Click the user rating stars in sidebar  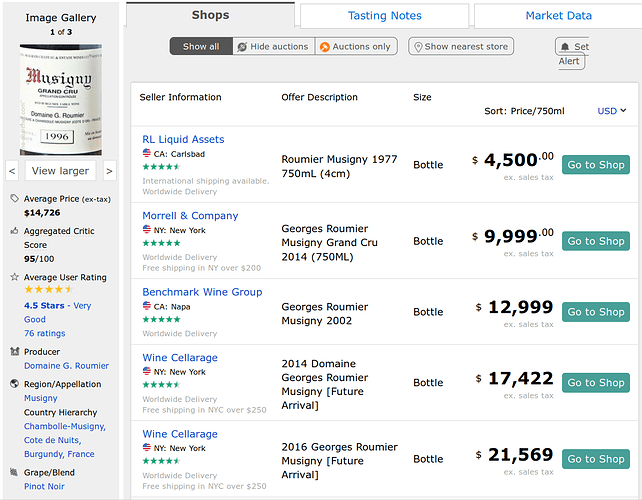tap(46, 291)
